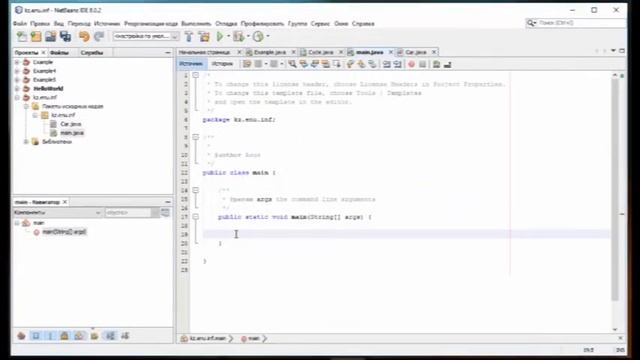The width and height of the screenshot is (640, 360).
Task: Click the Build Project hammer icon
Action: tap(189, 37)
